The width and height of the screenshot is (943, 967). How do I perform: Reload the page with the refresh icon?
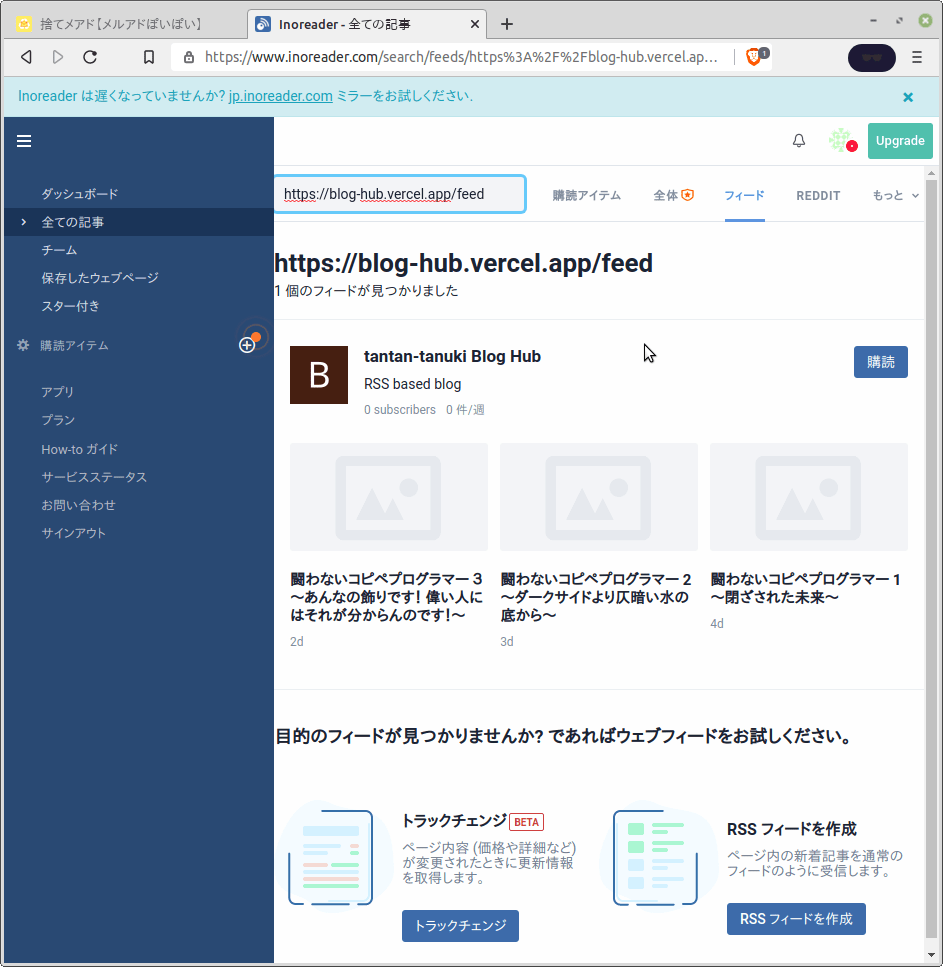90,57
